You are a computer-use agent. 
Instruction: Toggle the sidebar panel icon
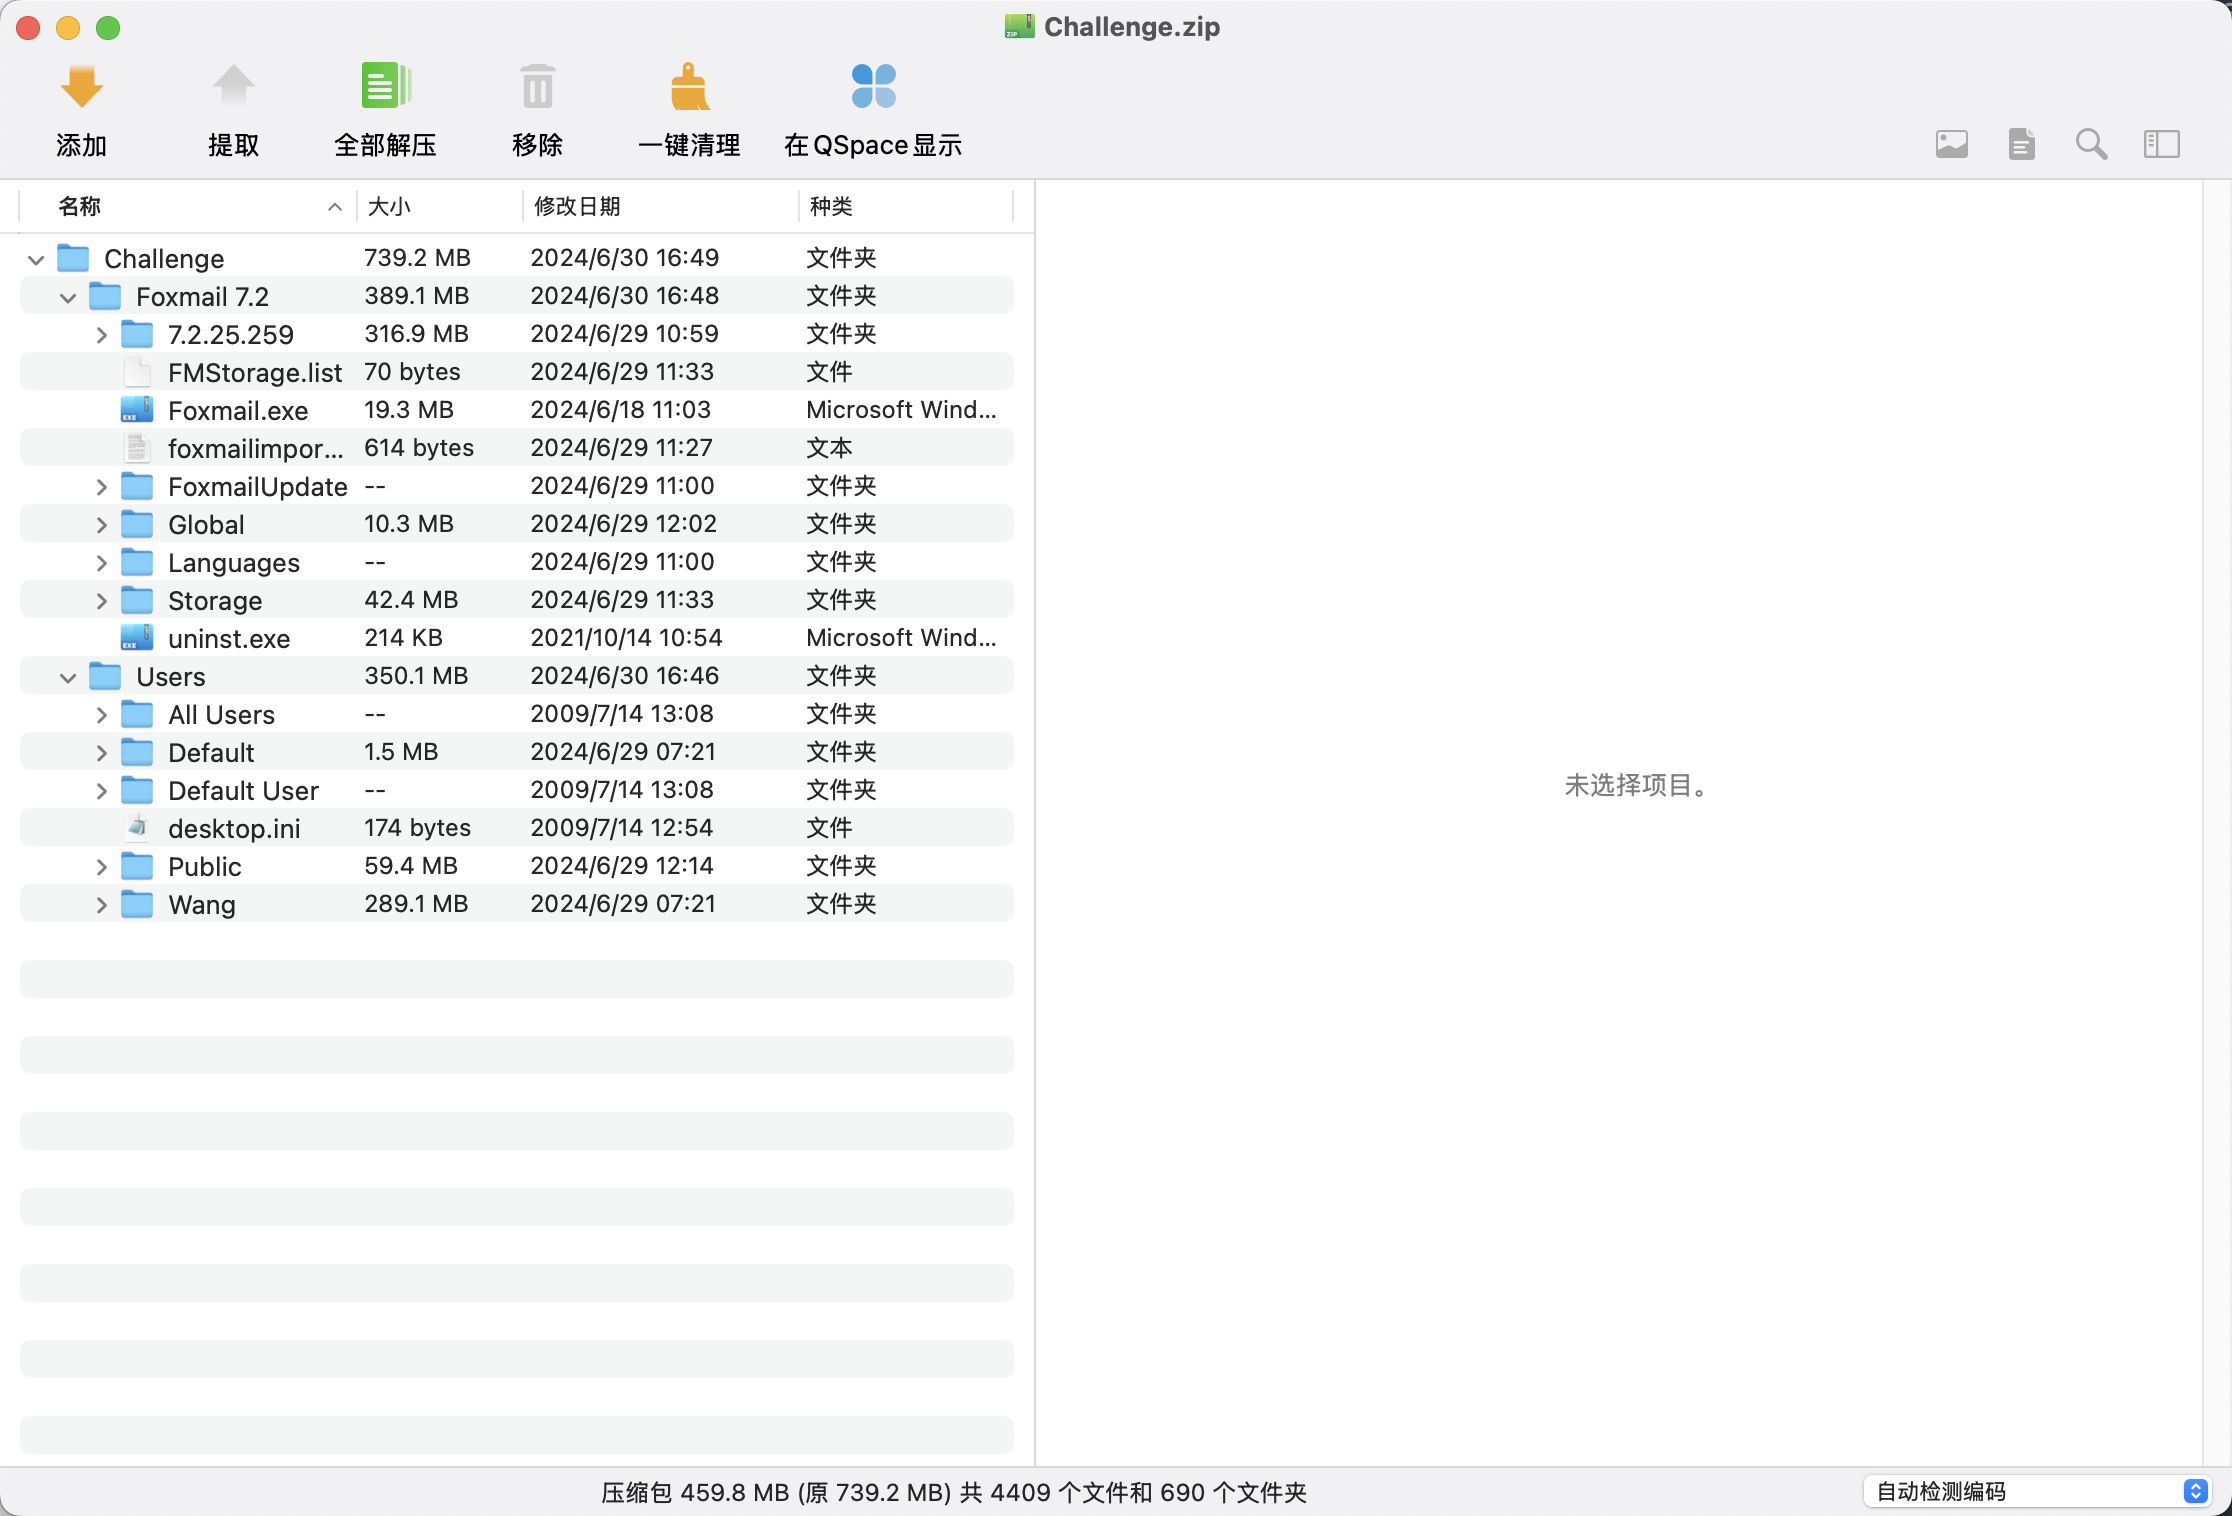point(2161,144)
